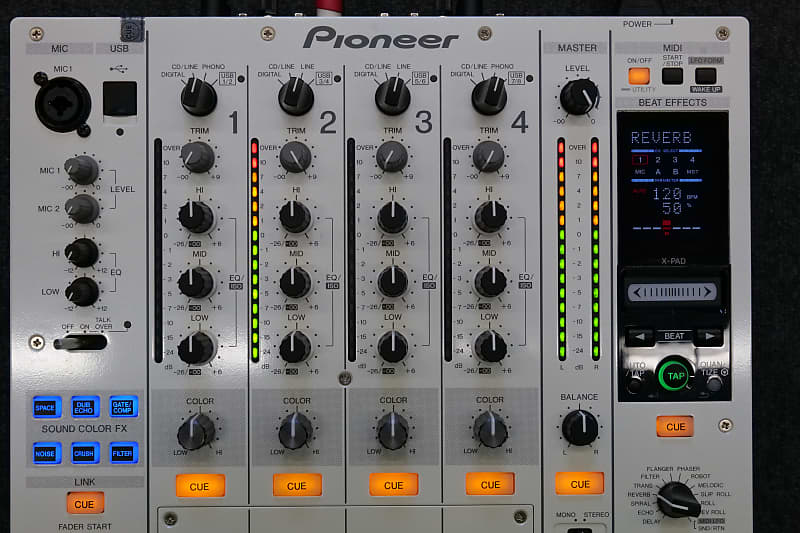Click the channel 2 HI EQ knob
The width and height of the screenshot is (800, 533).
[295, 217]
